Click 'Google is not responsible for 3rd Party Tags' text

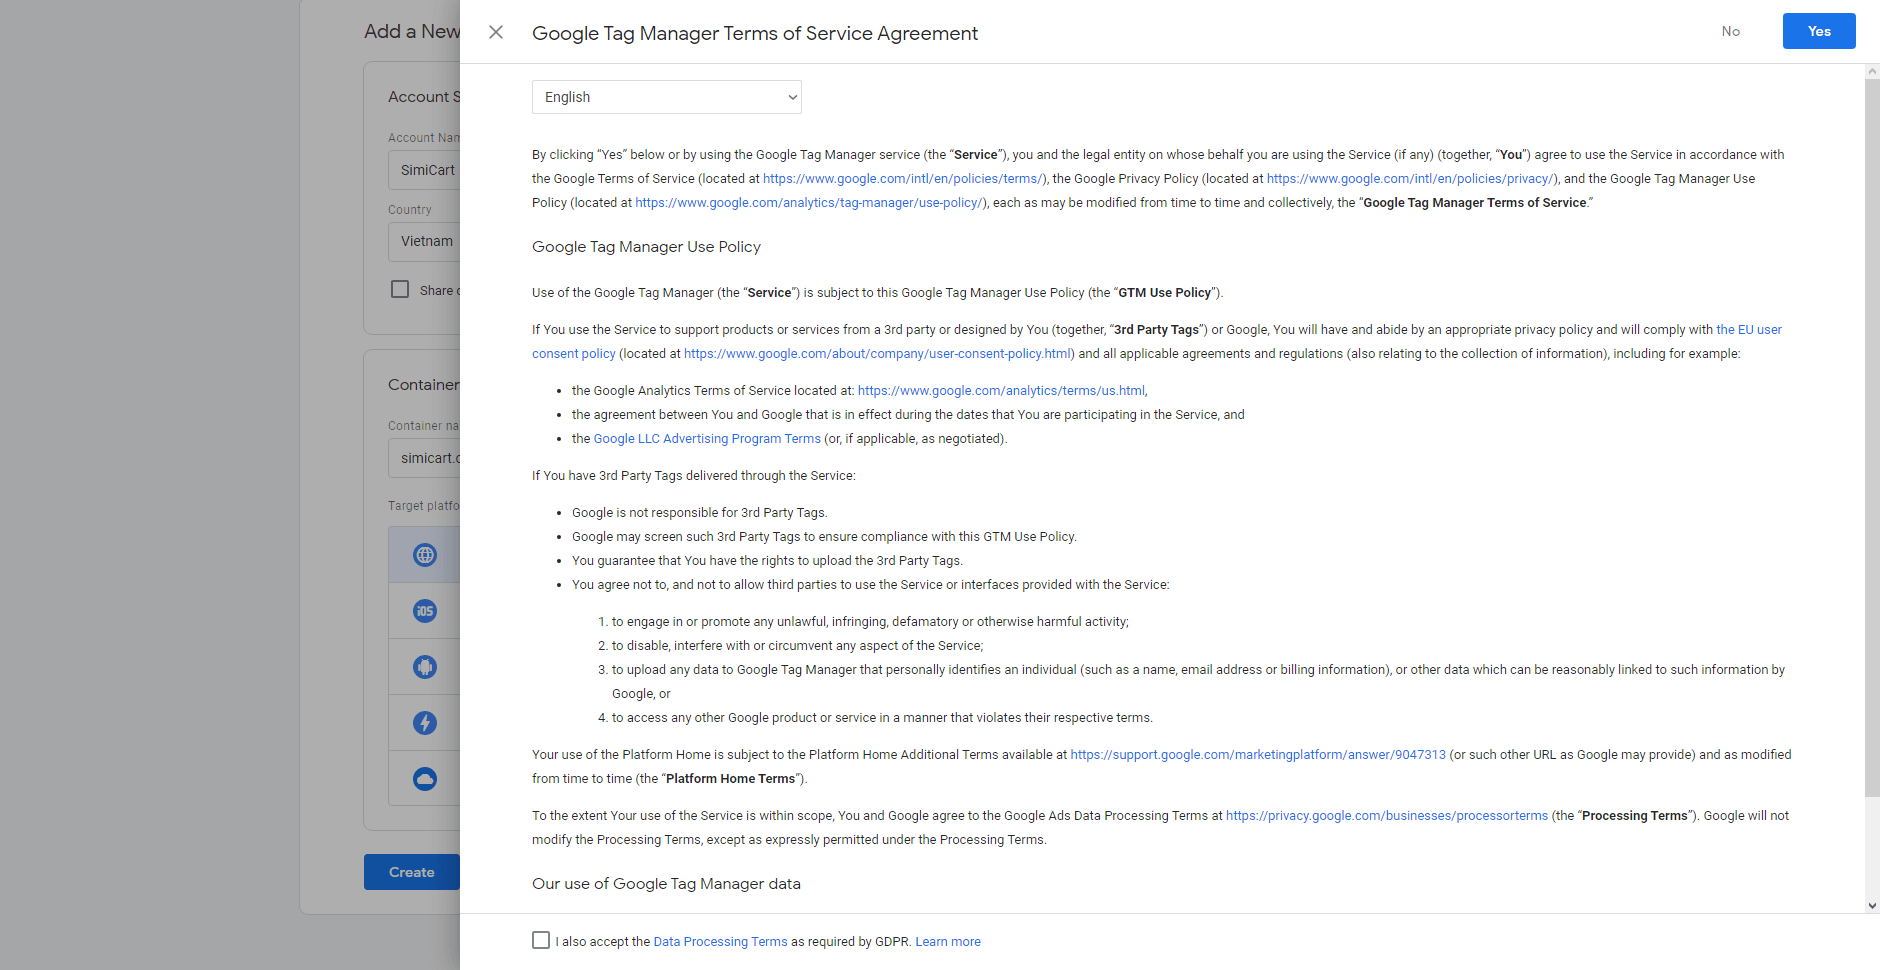[x=699, y=513]
